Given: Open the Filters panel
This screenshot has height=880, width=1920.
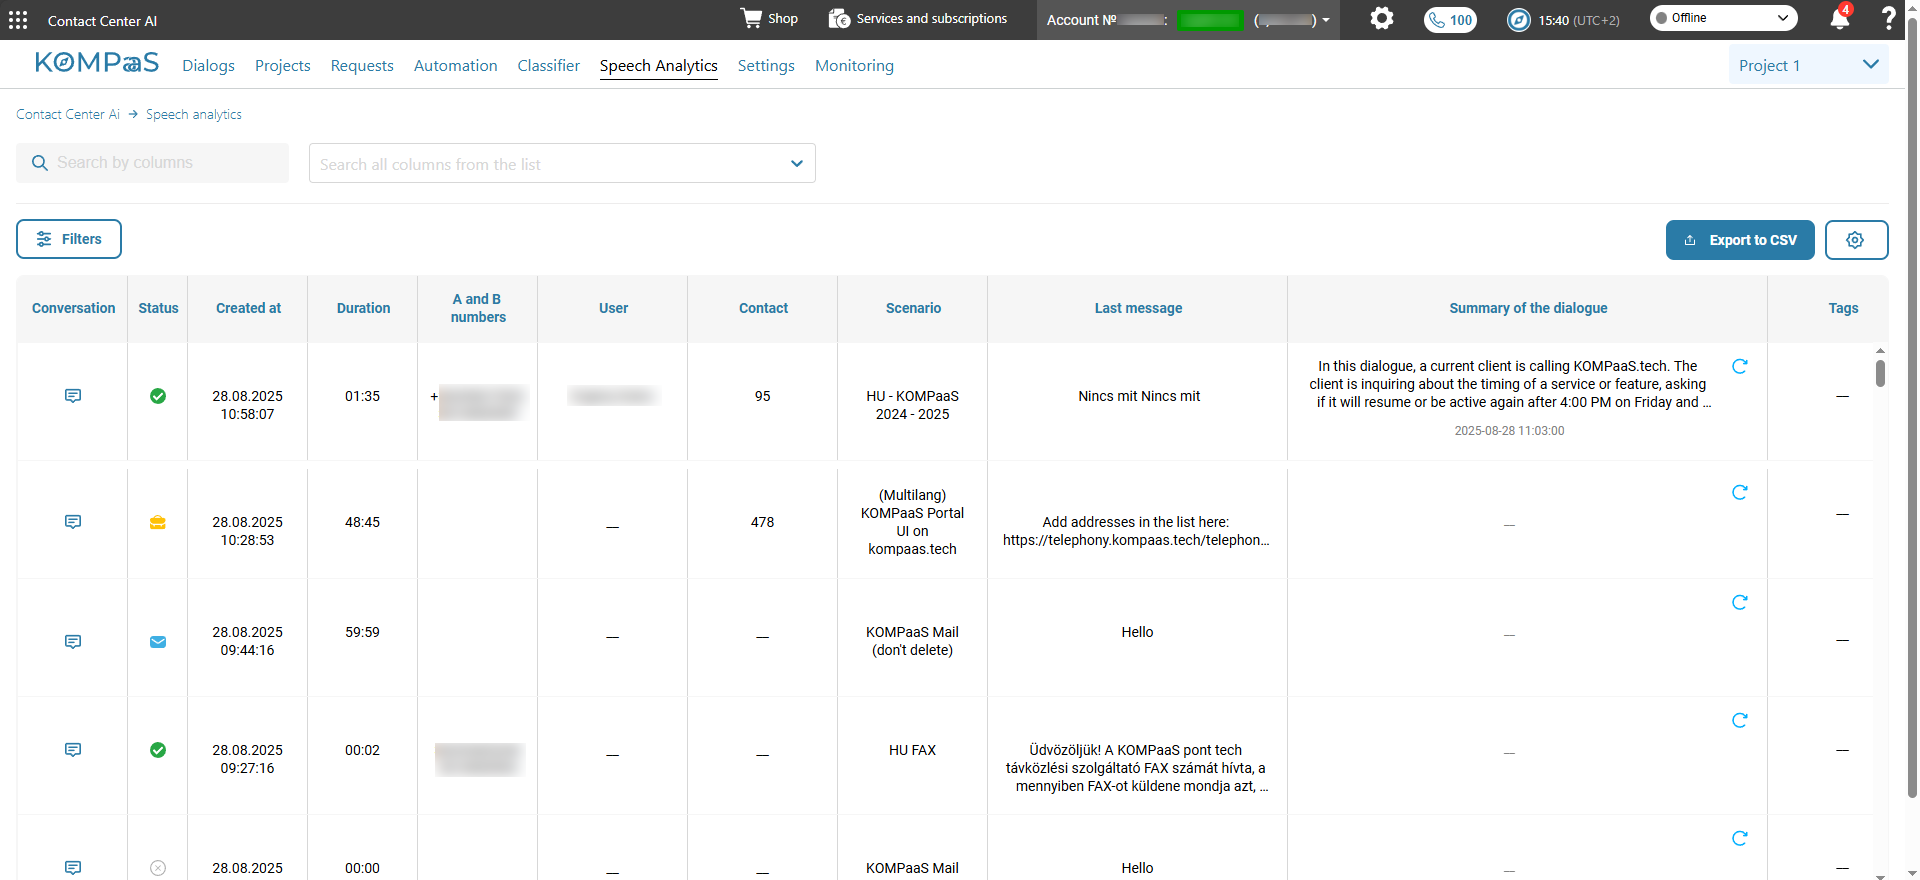Looking at the screenshot, I should click(69, 239).
